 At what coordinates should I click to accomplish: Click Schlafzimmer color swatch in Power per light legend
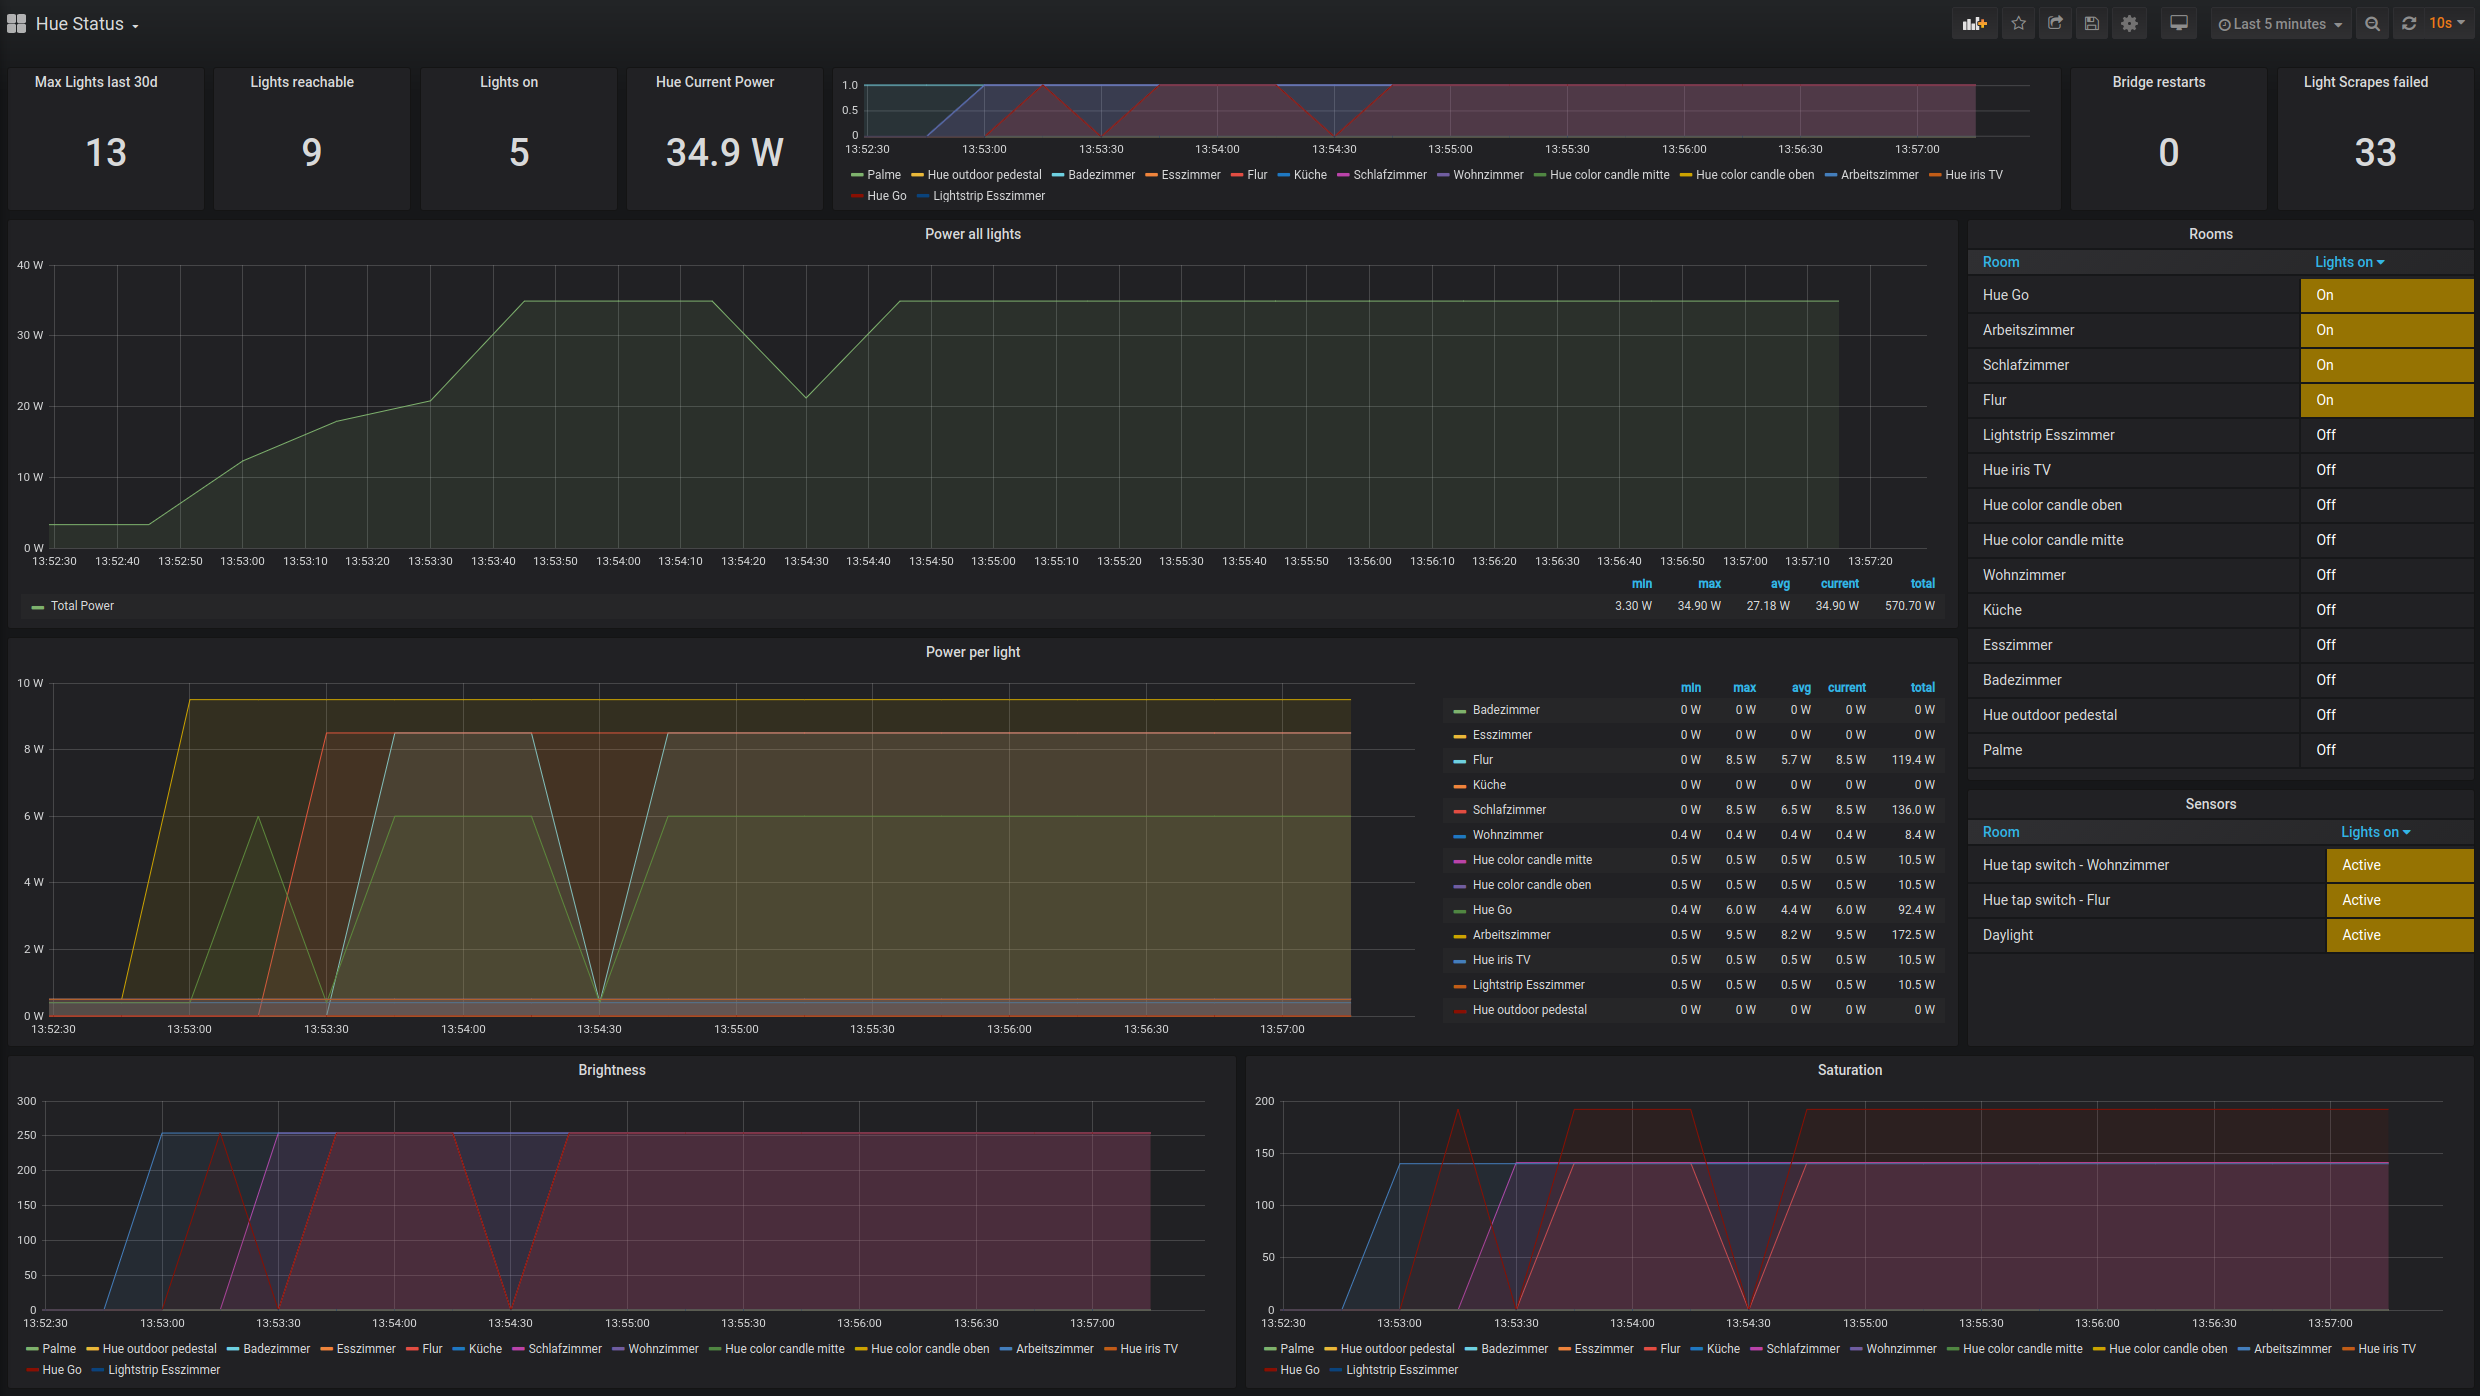[x=1459, y=811]
